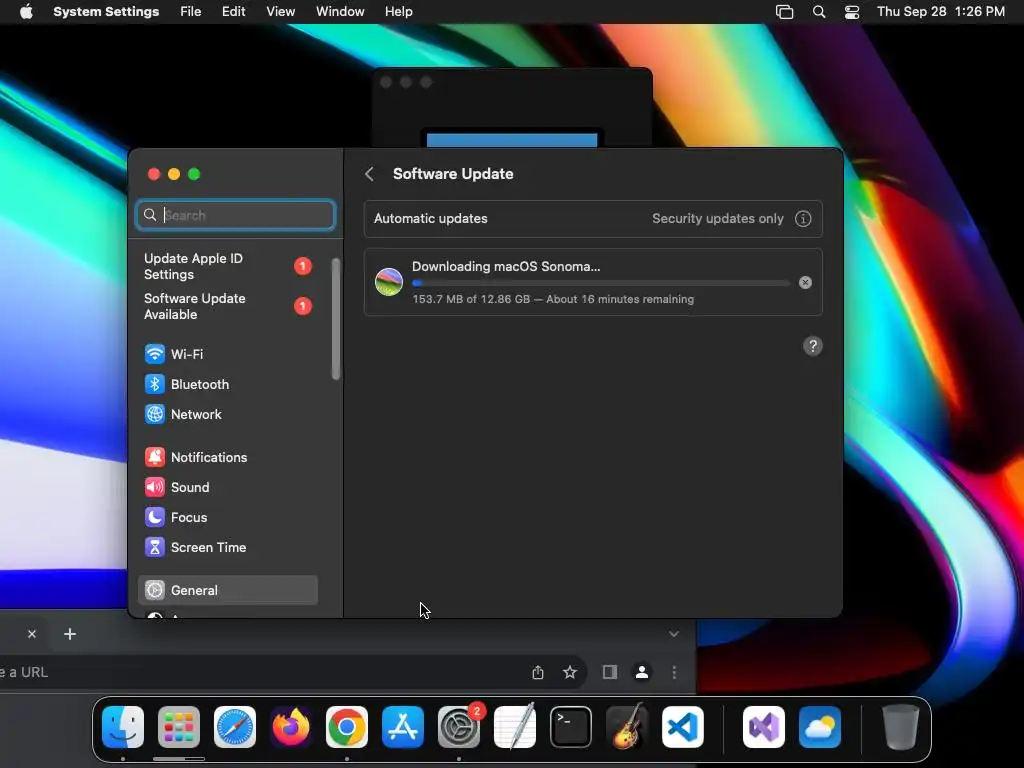The height and width of the screenshot is (768, 1024).
Task: Bookmark the page with star icon
Action: tap(570, 672)
